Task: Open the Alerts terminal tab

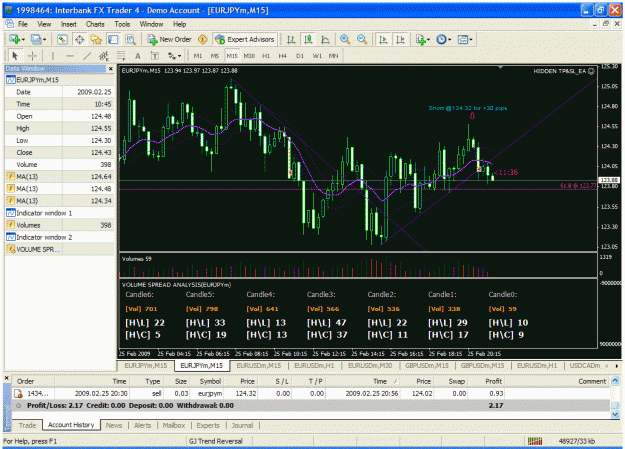Action: [142, 425]
